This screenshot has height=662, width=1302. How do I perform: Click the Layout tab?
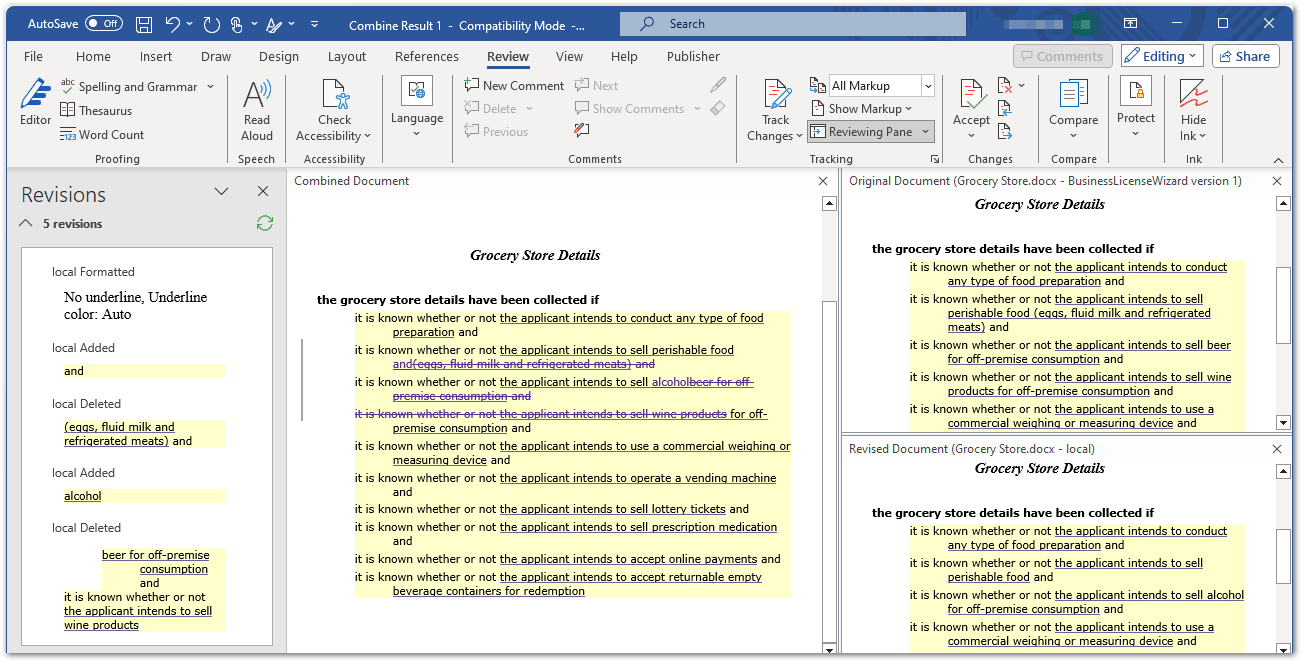click(347, 57)
